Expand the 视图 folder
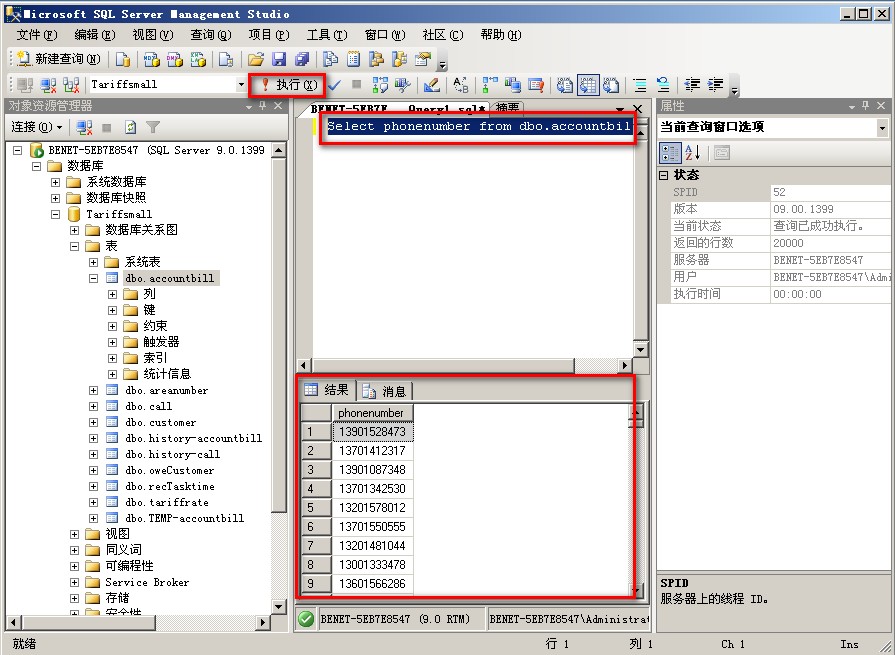 (x=74, y=534)
